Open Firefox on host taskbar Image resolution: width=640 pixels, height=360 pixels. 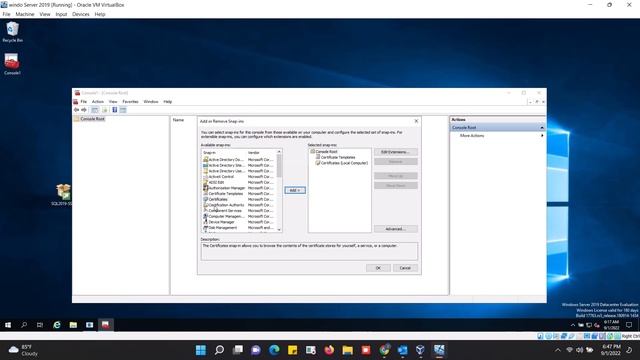329,350
